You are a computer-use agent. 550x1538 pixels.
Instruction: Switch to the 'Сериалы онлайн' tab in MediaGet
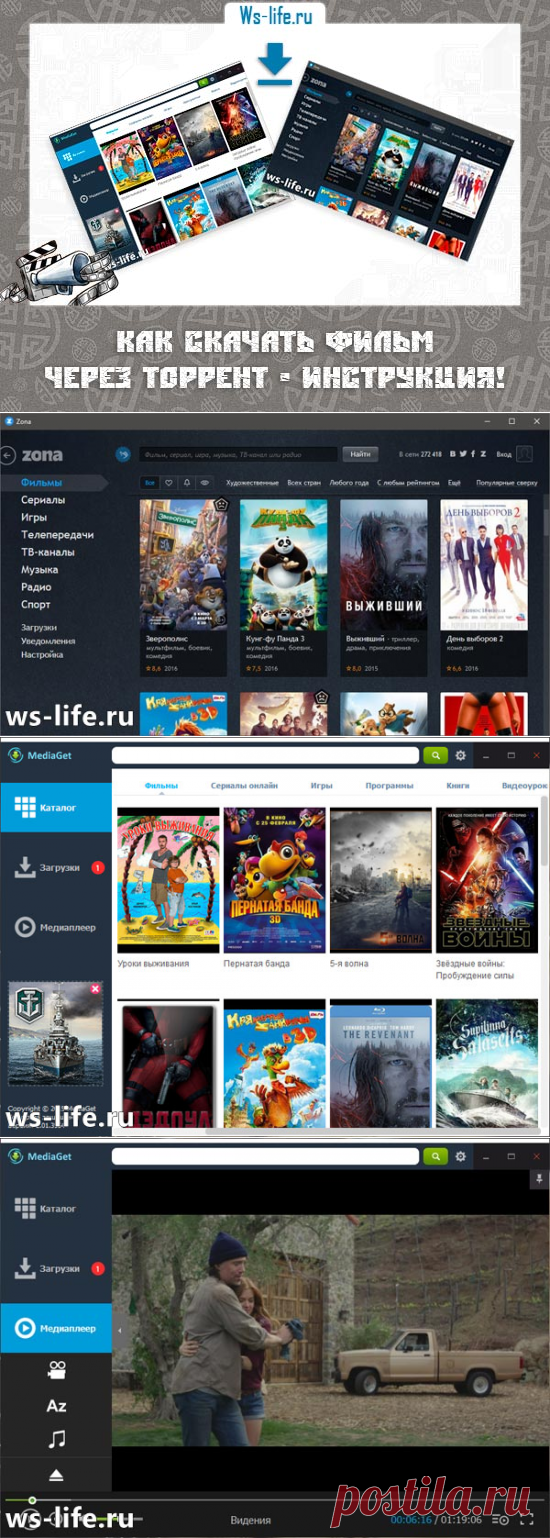pos(244,786)
